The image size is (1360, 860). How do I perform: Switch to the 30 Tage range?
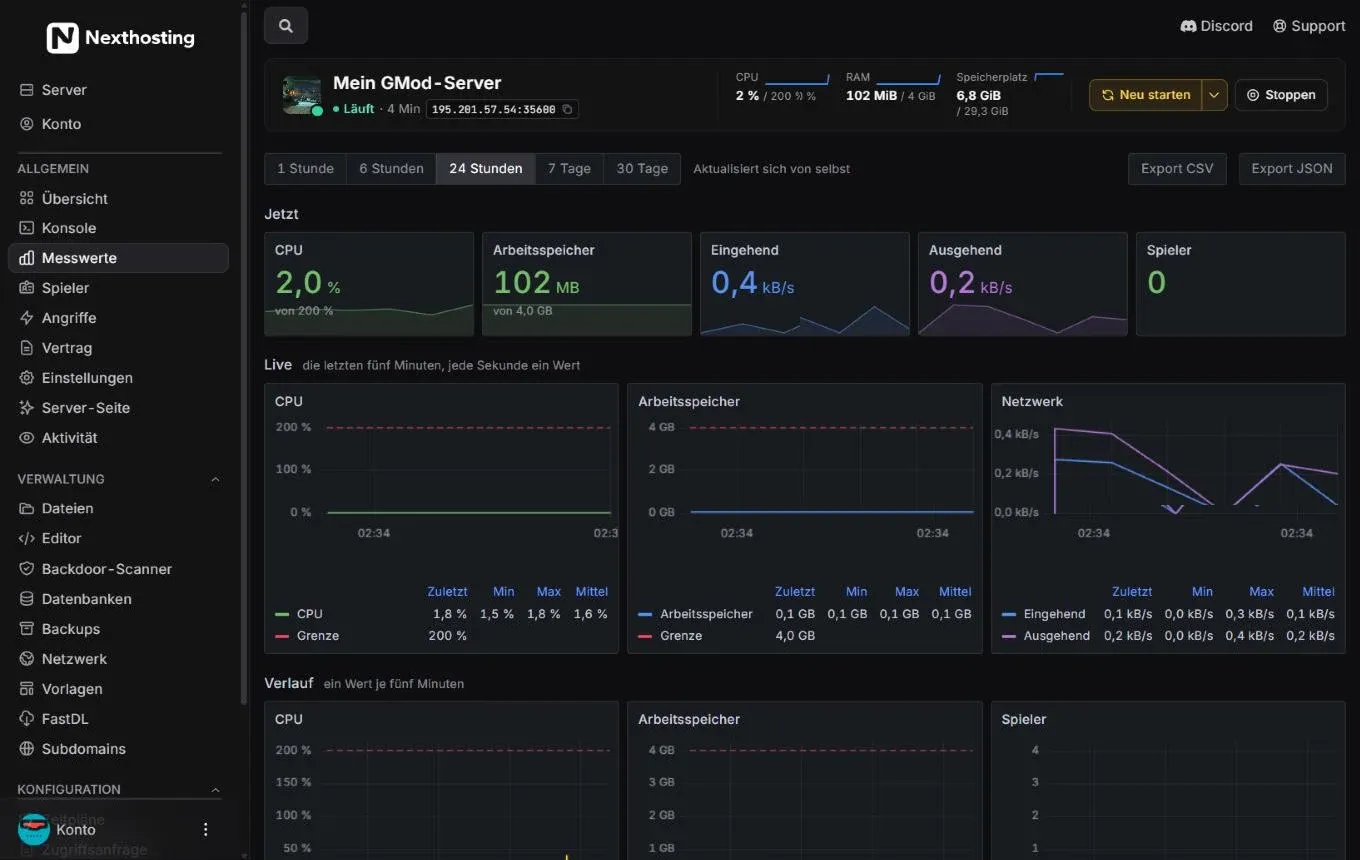(642, 169)
